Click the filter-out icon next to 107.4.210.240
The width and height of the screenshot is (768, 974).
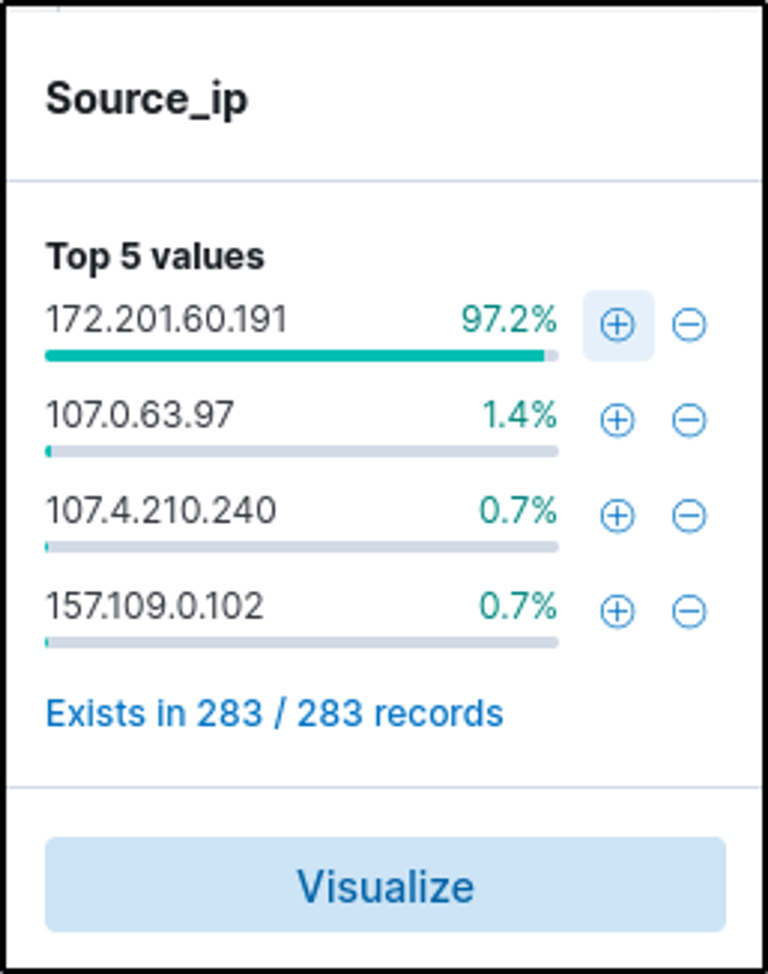pyautogui.click(x=689, y=513)
